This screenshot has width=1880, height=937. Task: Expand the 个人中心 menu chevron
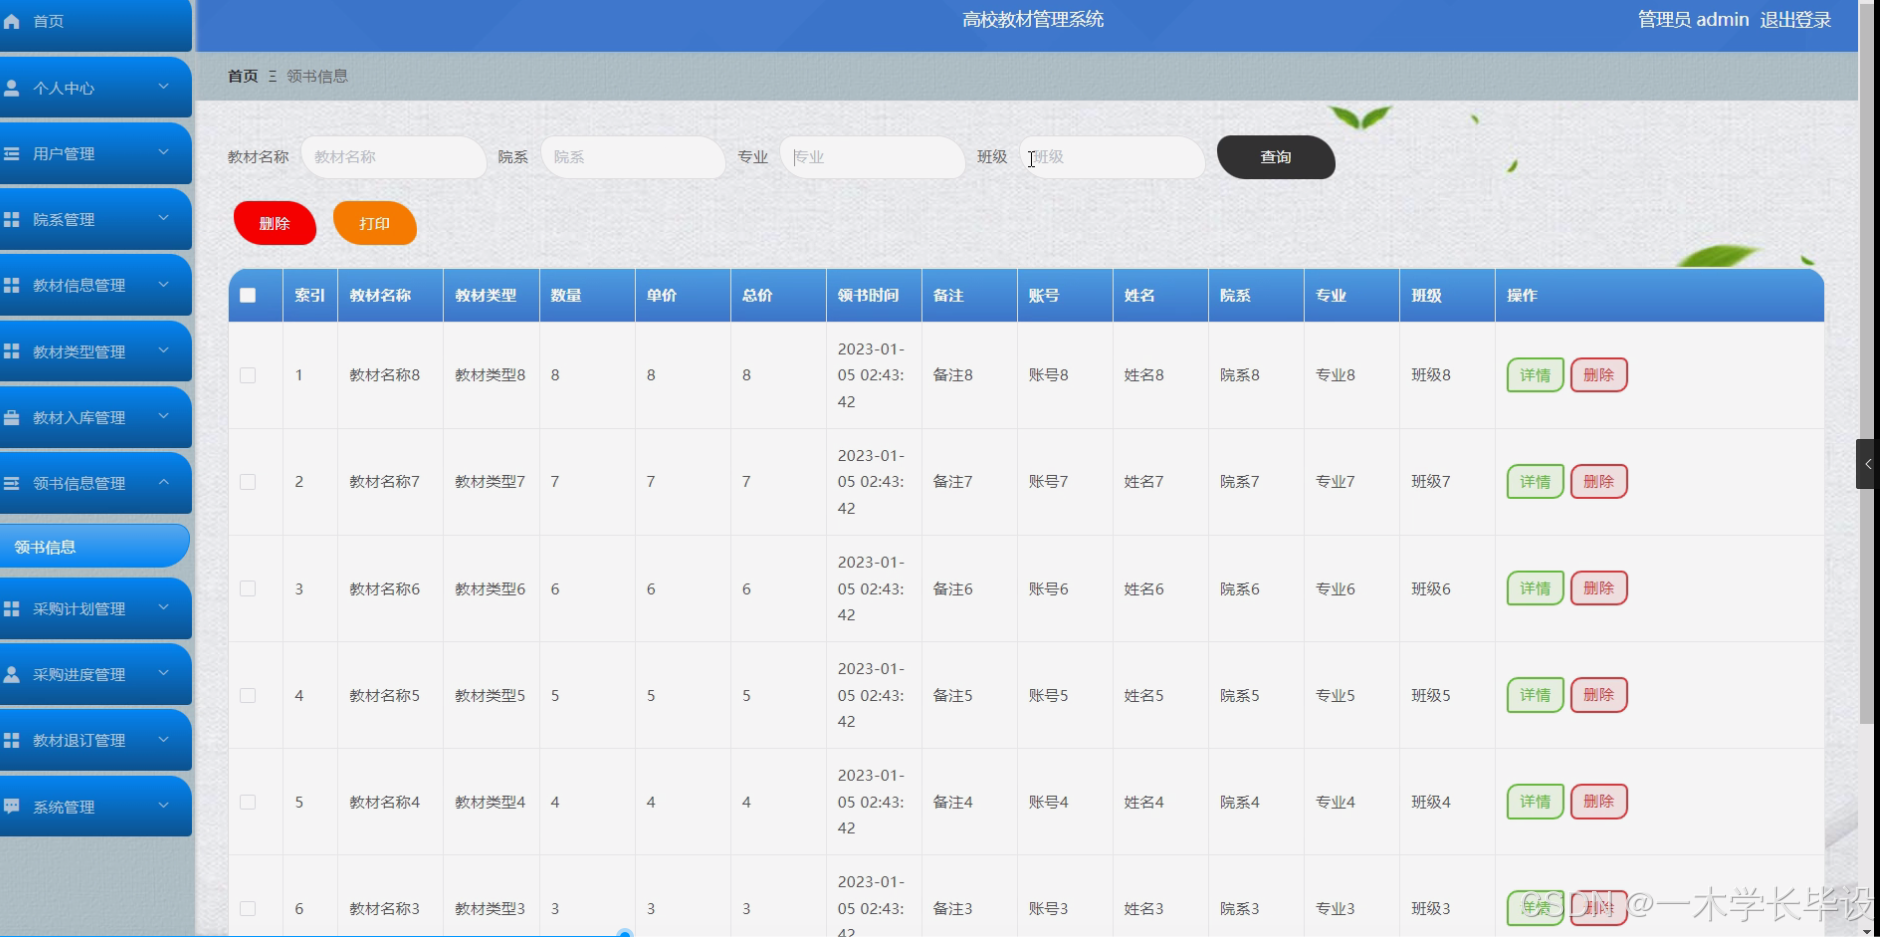pyautogui.click(x=164, y=87)
